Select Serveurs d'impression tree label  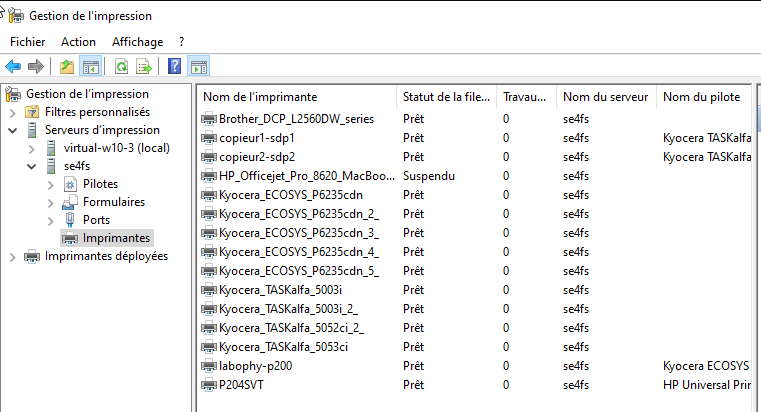pos(102,130)
